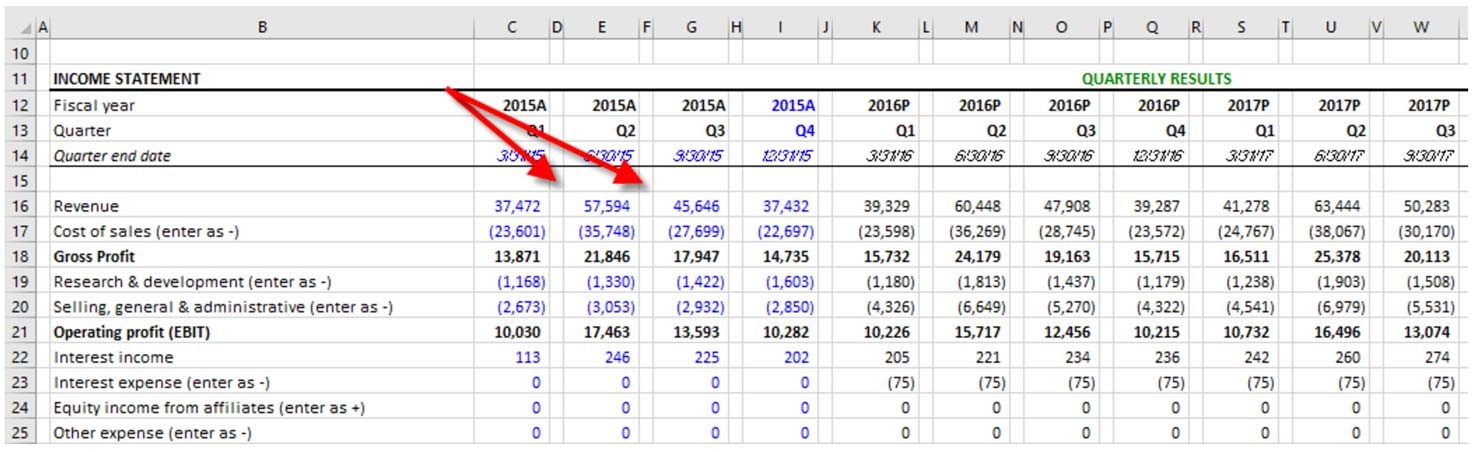
Task: Click the 3/31/16 quarter end date
Action: coord(888,155)
